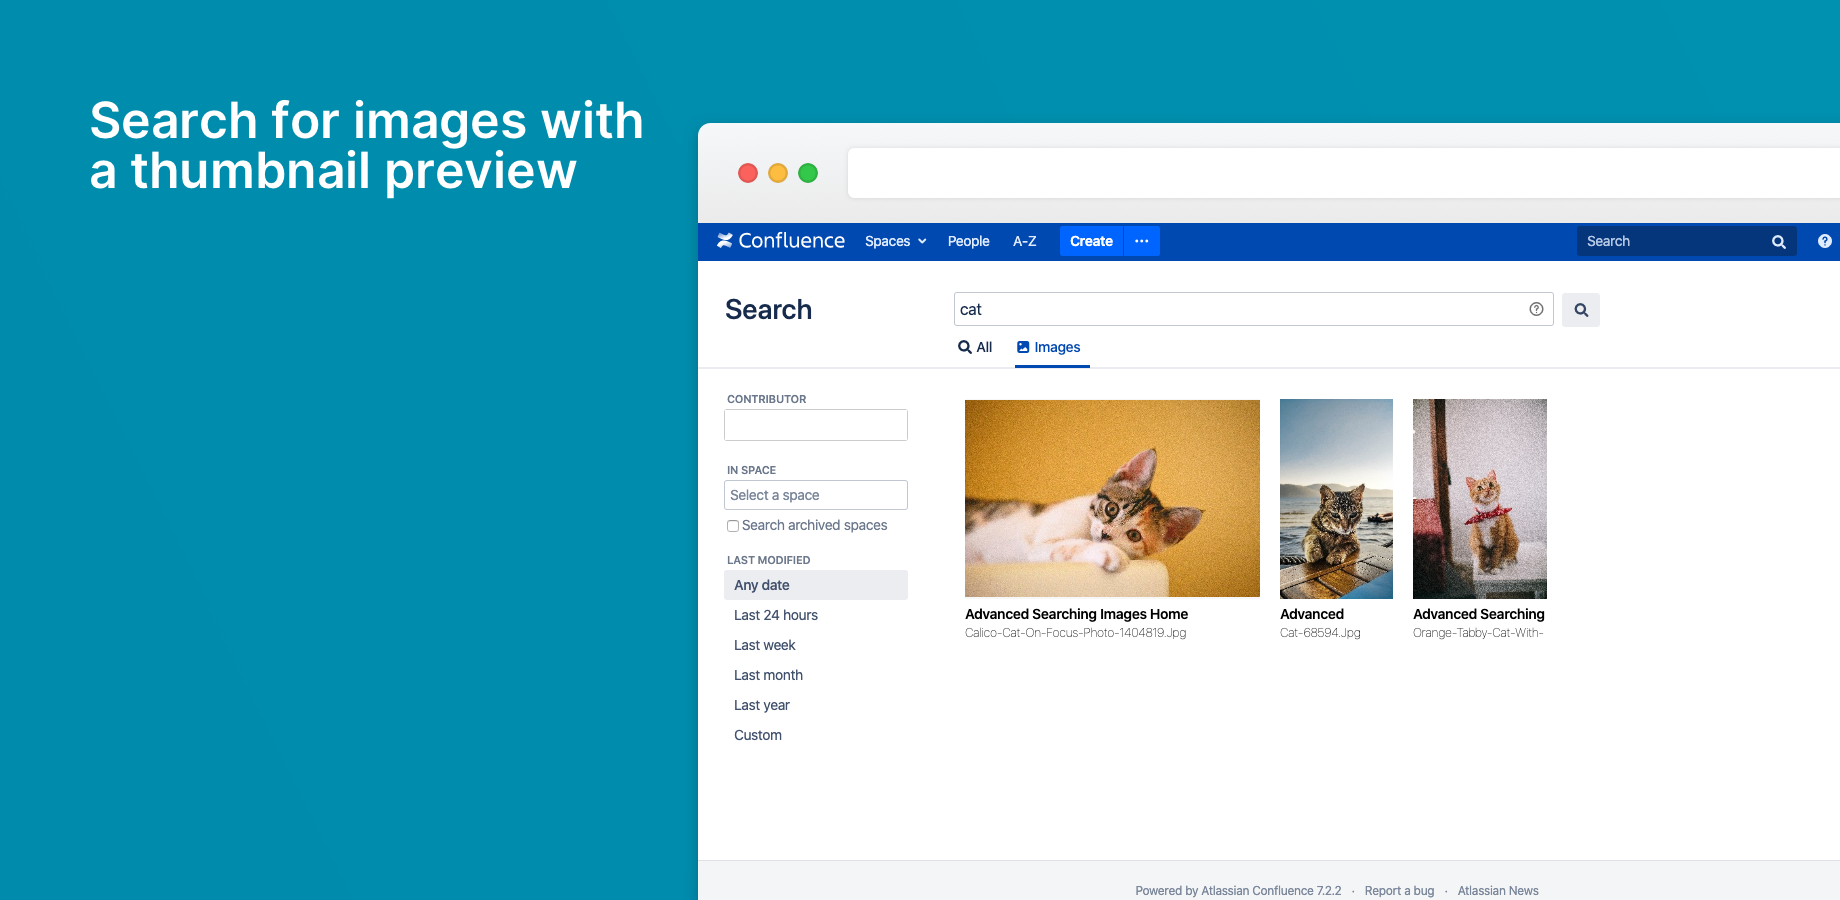Click the Create button

click(1091, 241)
